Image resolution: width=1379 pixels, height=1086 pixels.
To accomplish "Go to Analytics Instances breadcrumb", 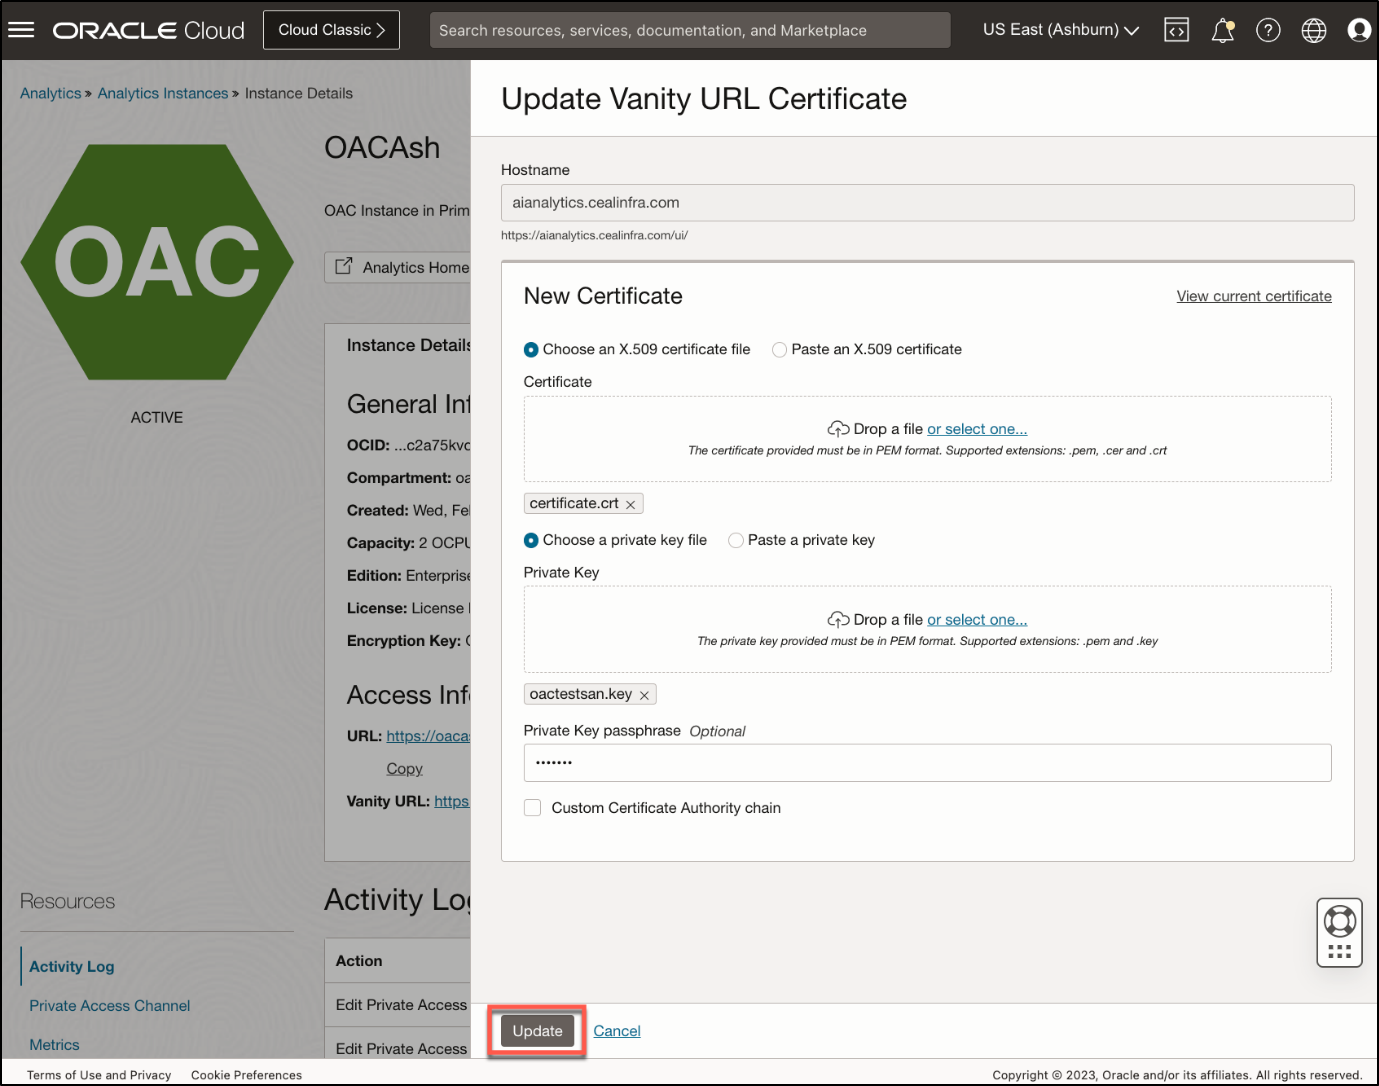I will pos(163,93).
